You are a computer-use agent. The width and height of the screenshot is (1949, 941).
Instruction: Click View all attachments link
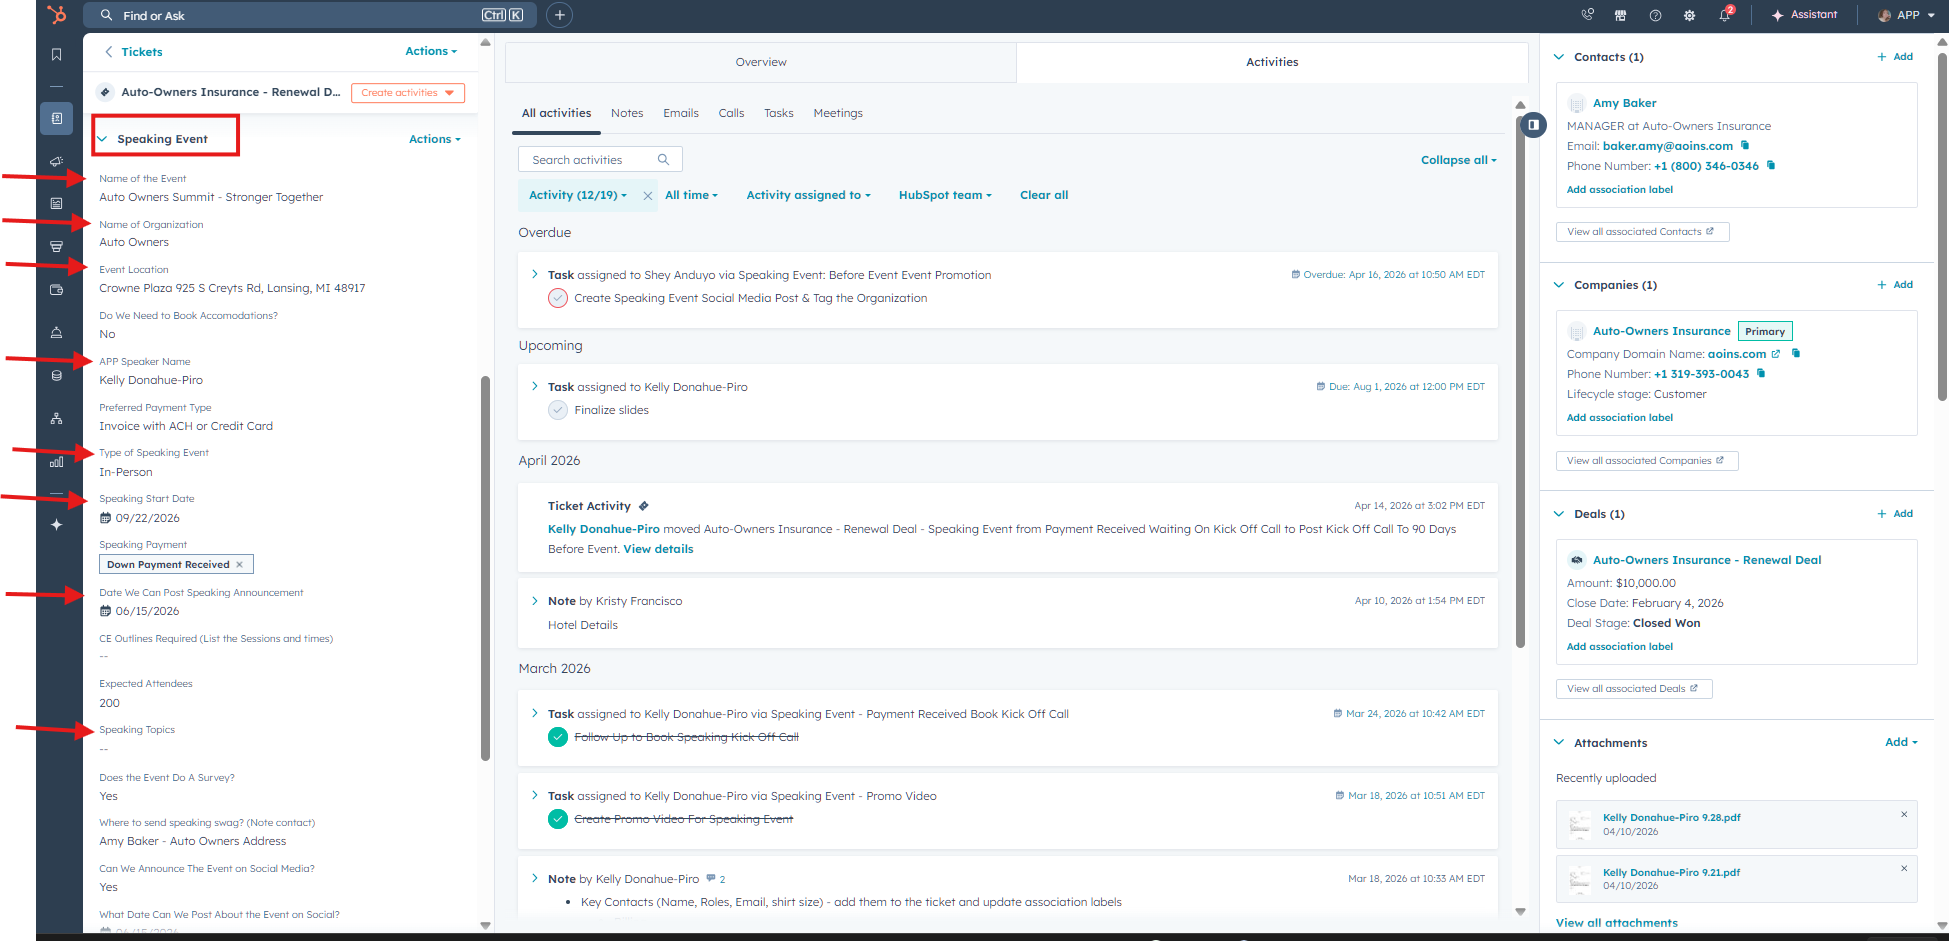[x=1616, y=923]
